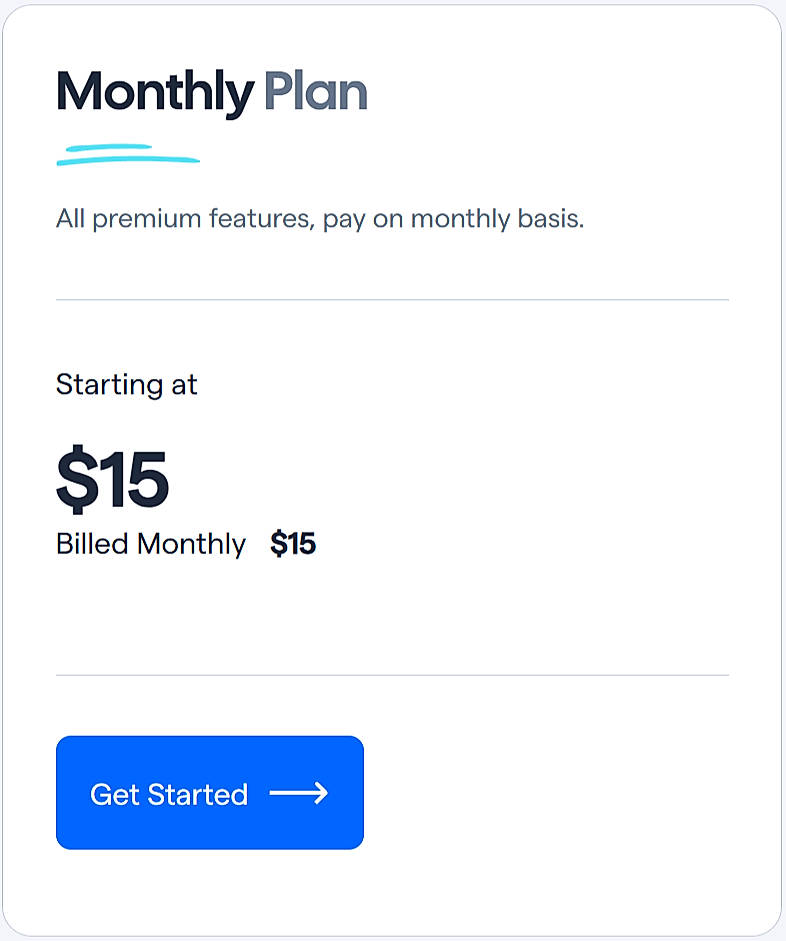Click the divider line below the description
This screenshot has height=941, width=786.
[392, 299]
